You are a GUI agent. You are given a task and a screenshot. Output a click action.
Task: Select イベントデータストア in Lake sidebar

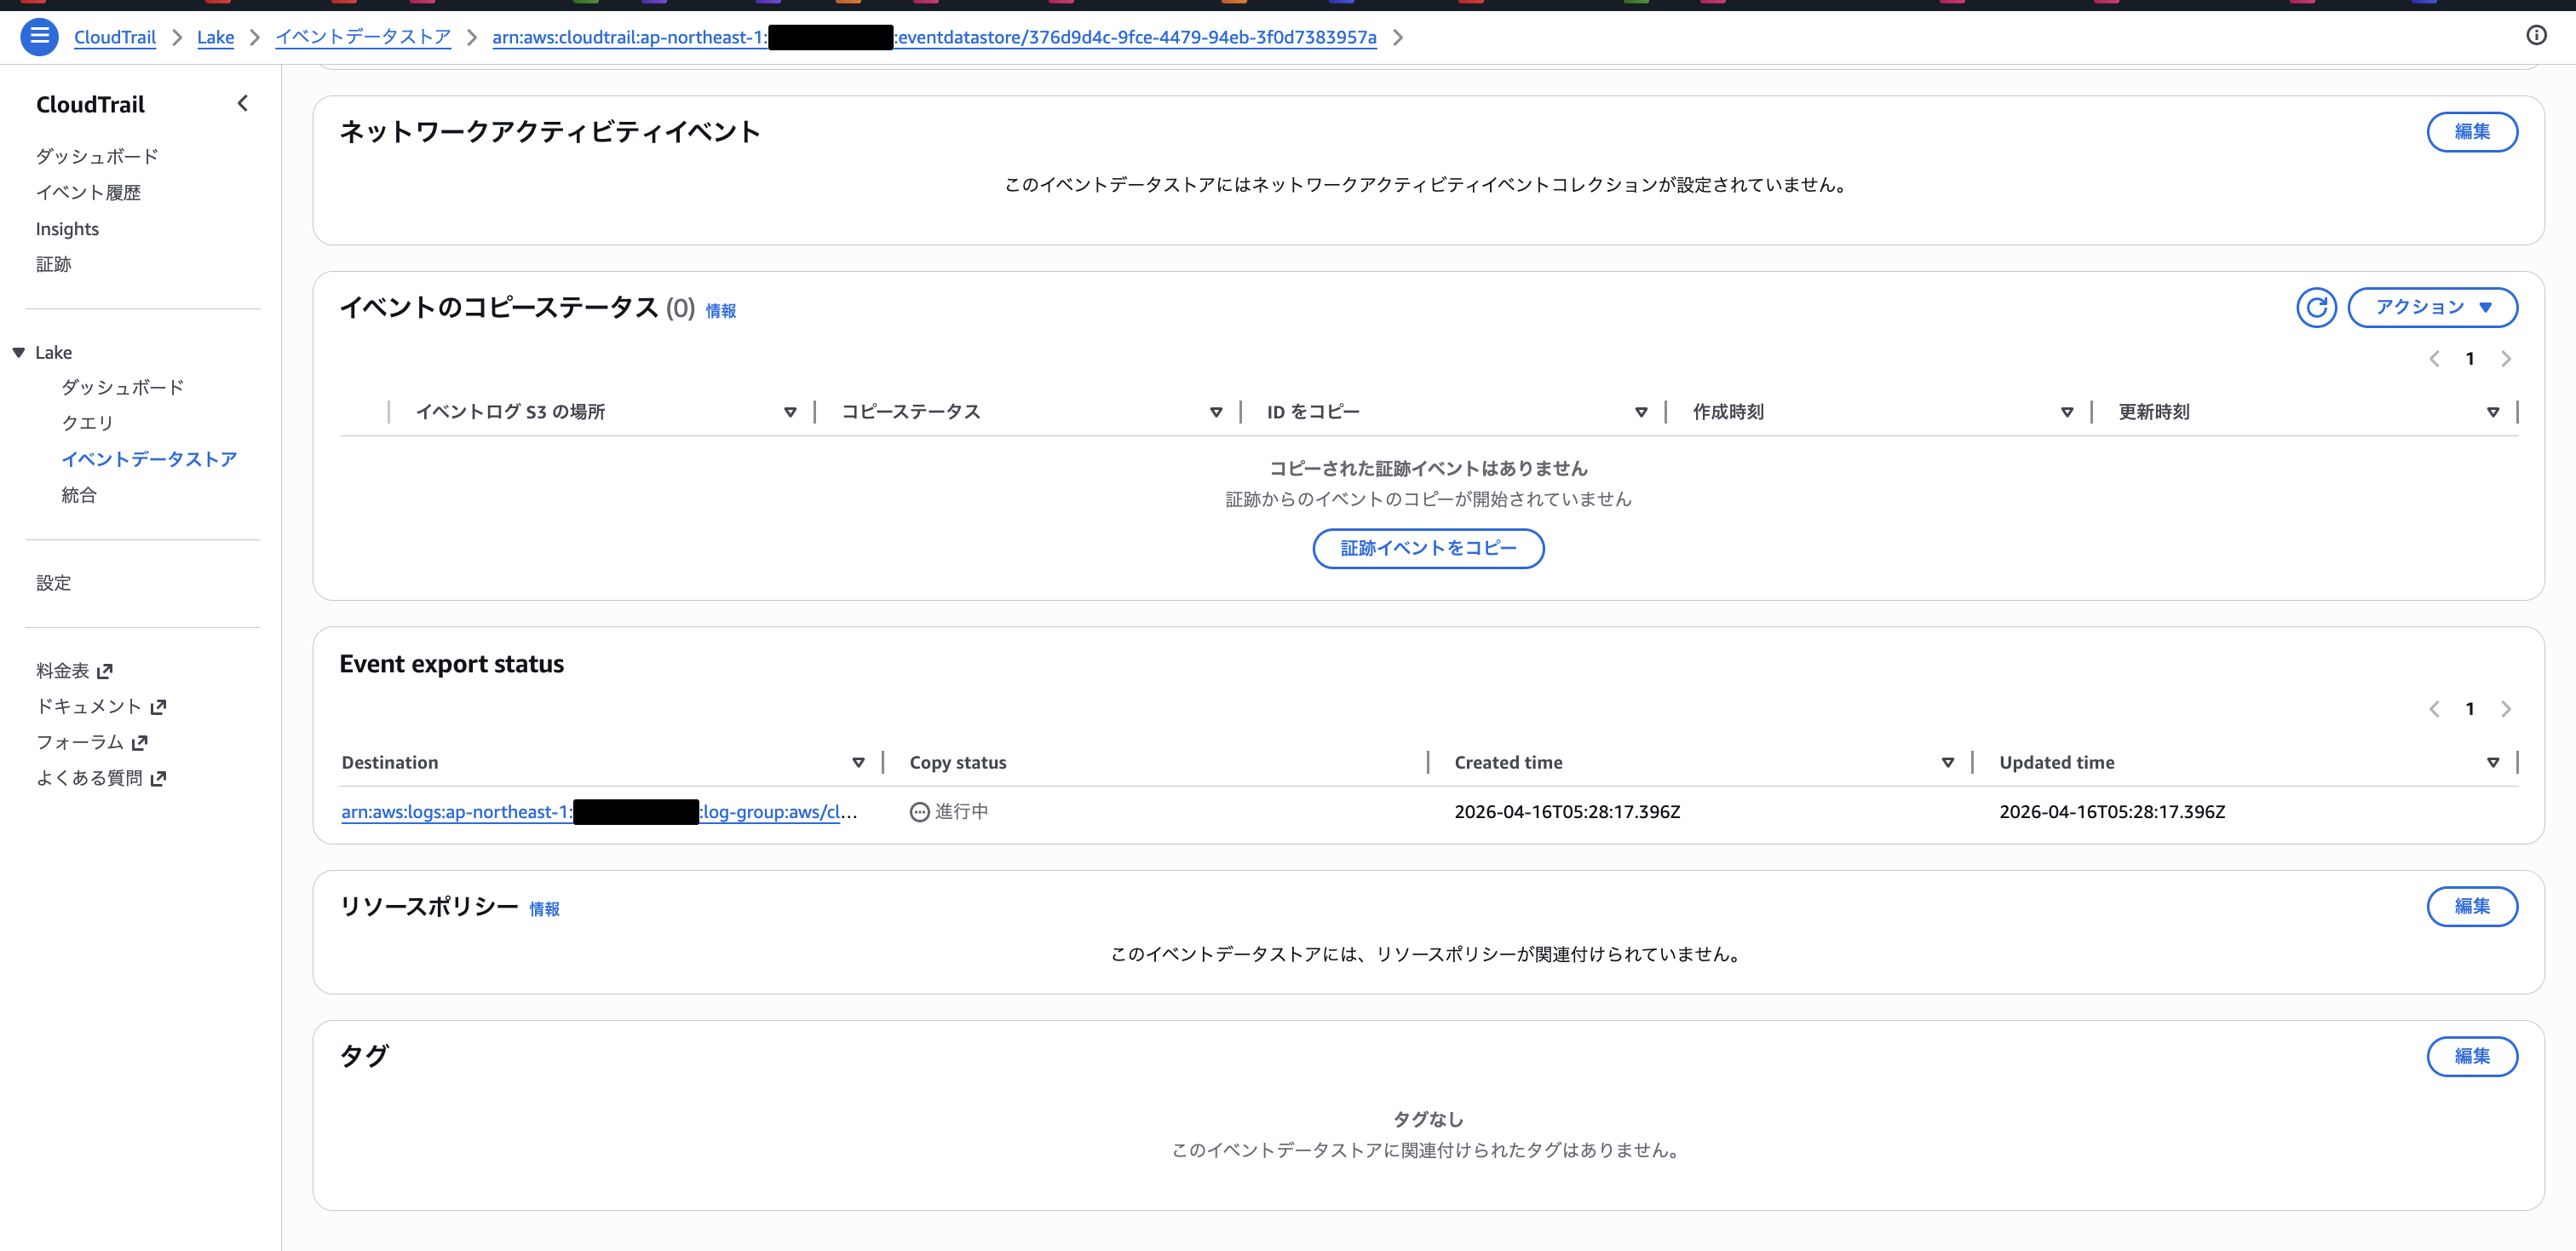(x=149, y=460)
